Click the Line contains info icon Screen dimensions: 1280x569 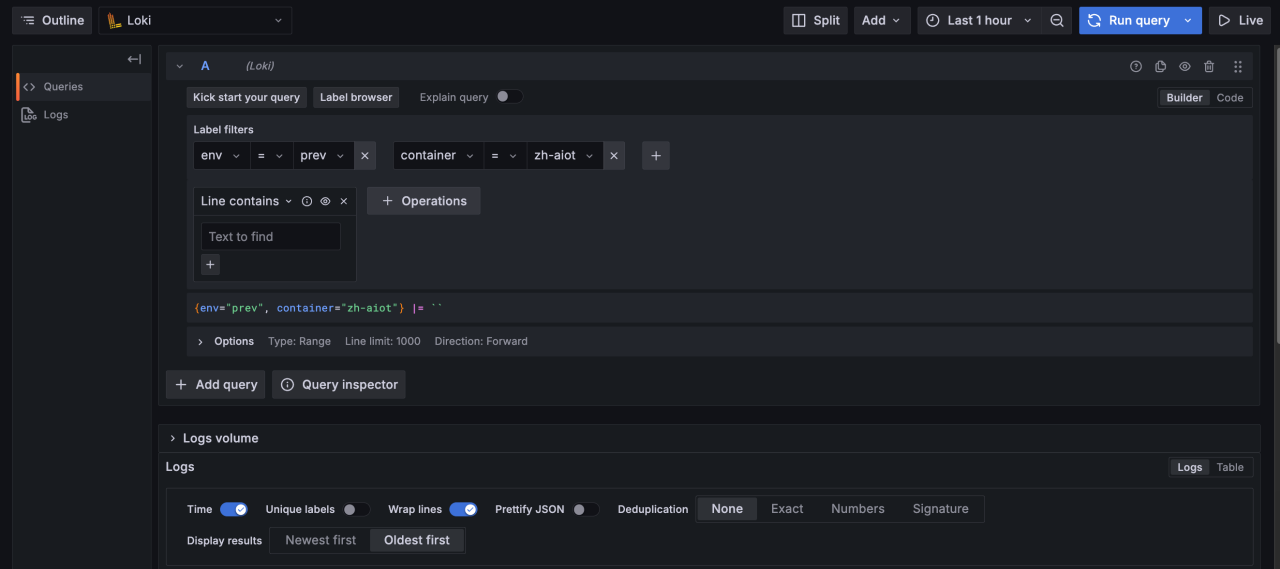(307, 201)
